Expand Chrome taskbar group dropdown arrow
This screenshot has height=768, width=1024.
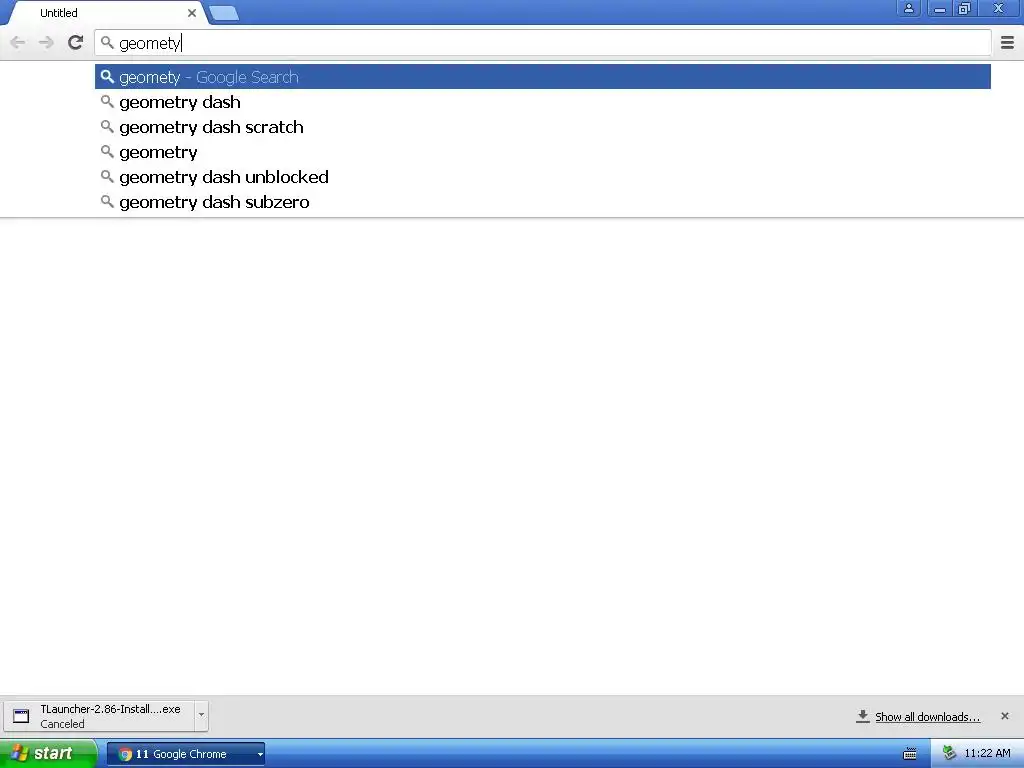(x=260, y=754)
